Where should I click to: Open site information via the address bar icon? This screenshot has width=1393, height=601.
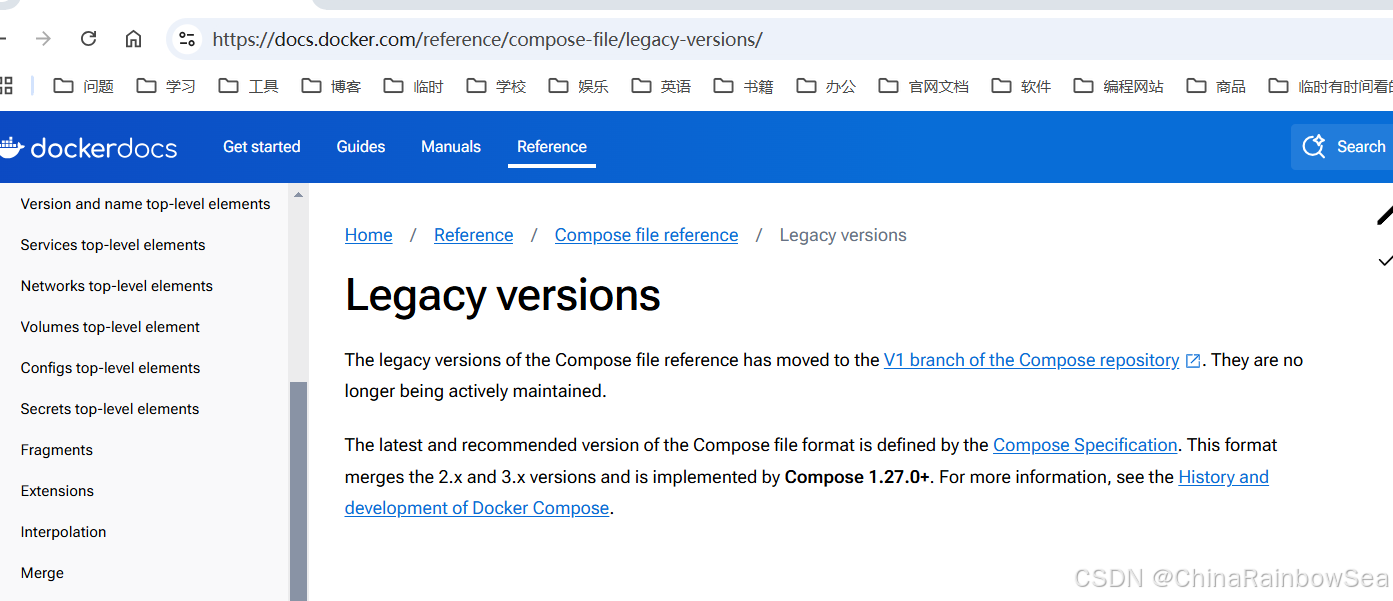coord(186,38)
